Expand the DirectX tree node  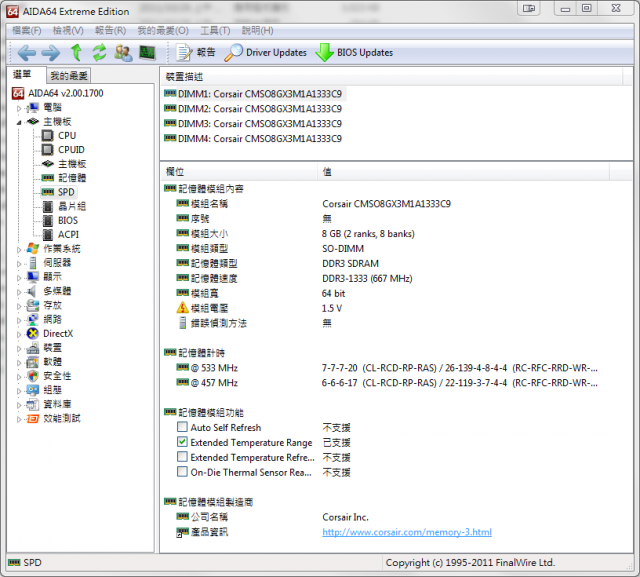(19, 335)
